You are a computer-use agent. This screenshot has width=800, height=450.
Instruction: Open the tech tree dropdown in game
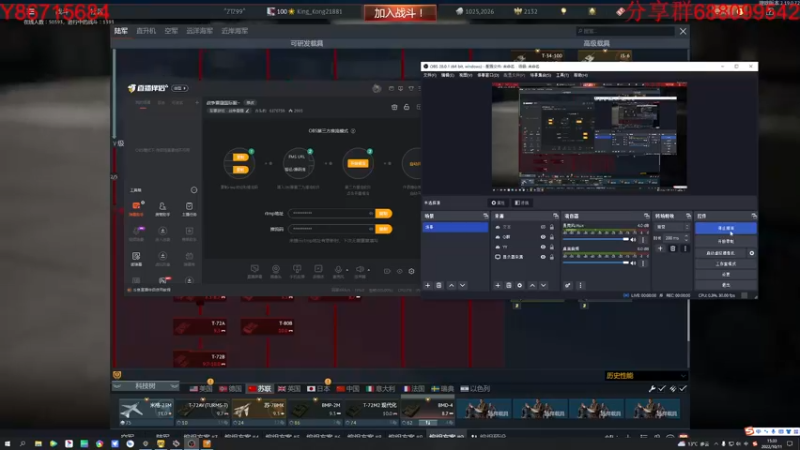coord(145,386)
